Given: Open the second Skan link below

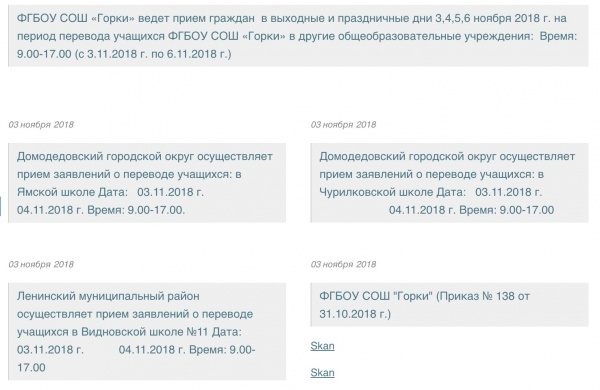Looking at the screenshot, I should point(322,373).
